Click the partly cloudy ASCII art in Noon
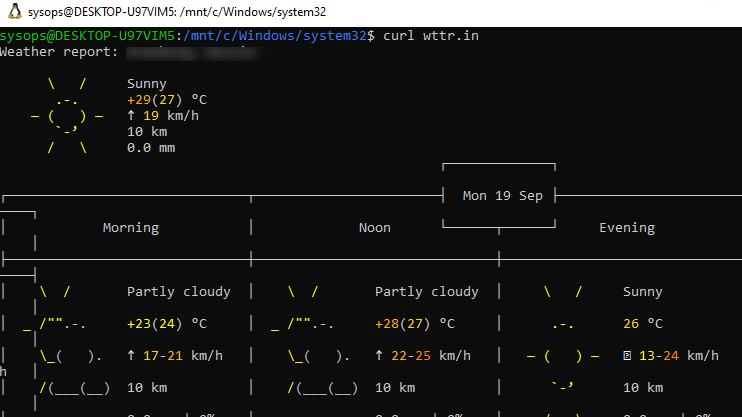 [315, 340]
